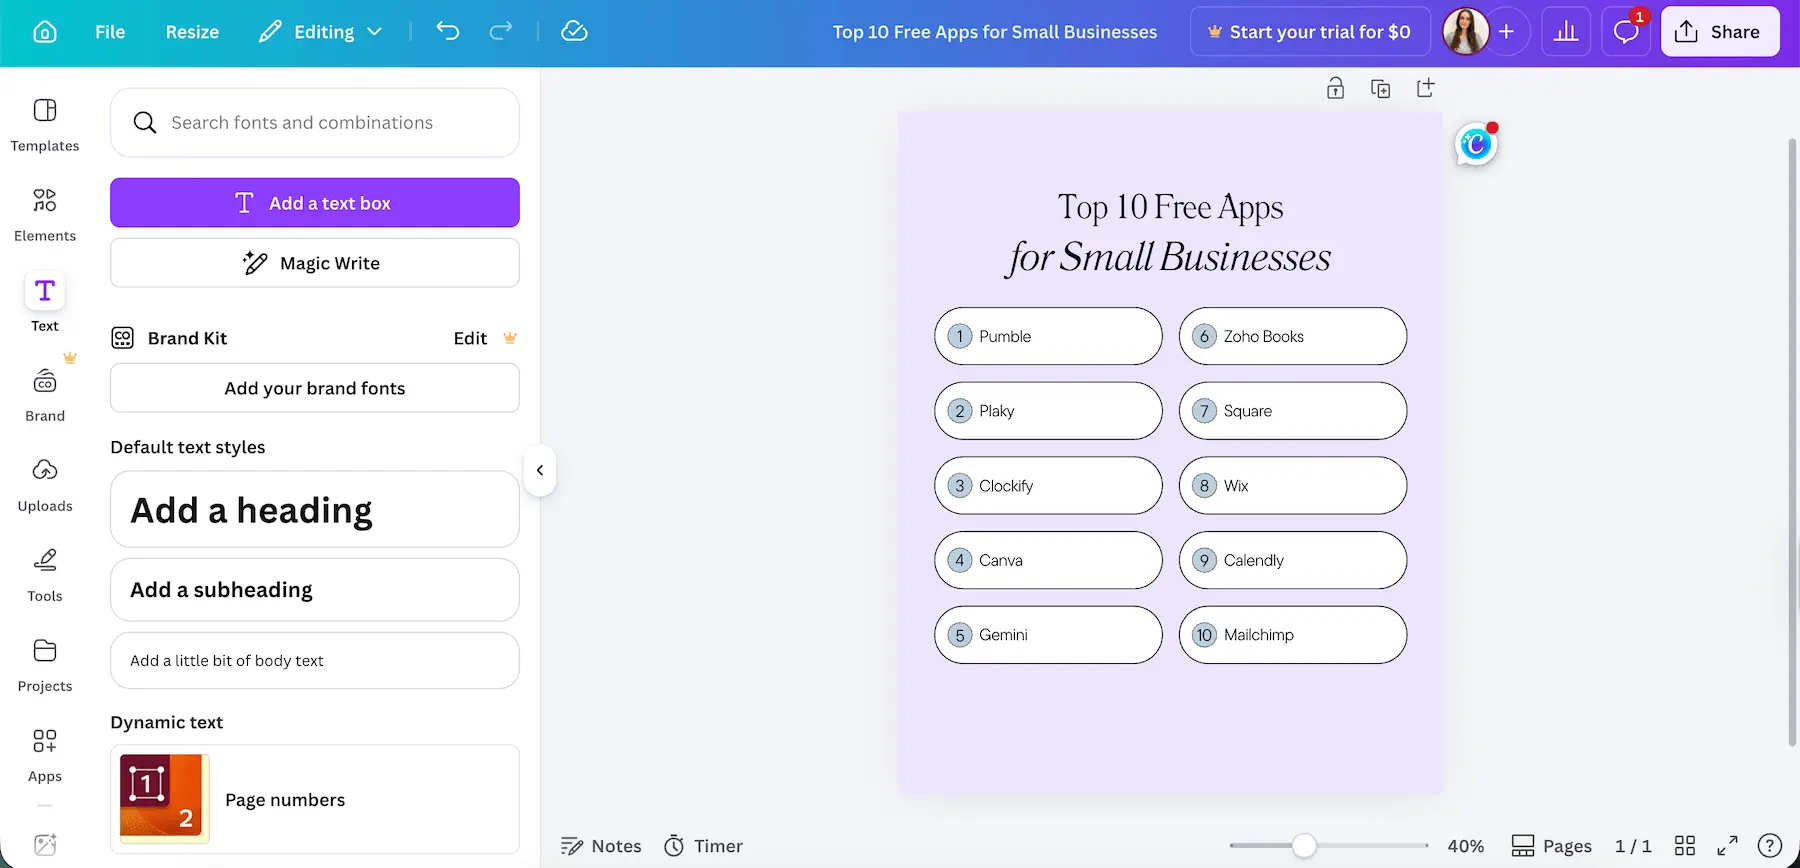The image size is (1800, 868).
Task: Open the Canva assistant bubble
Action: (x=1476, y=144)
